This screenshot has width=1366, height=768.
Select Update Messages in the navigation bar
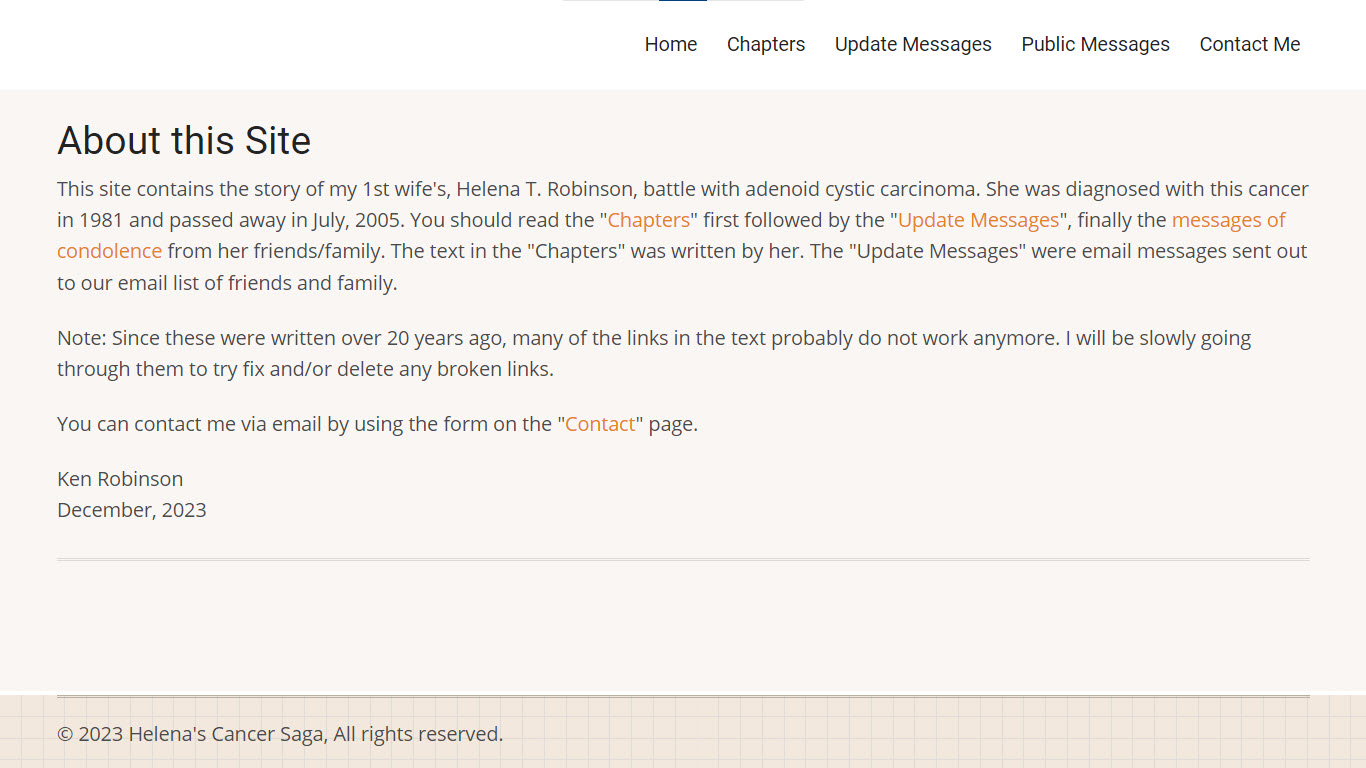(913, 44)
